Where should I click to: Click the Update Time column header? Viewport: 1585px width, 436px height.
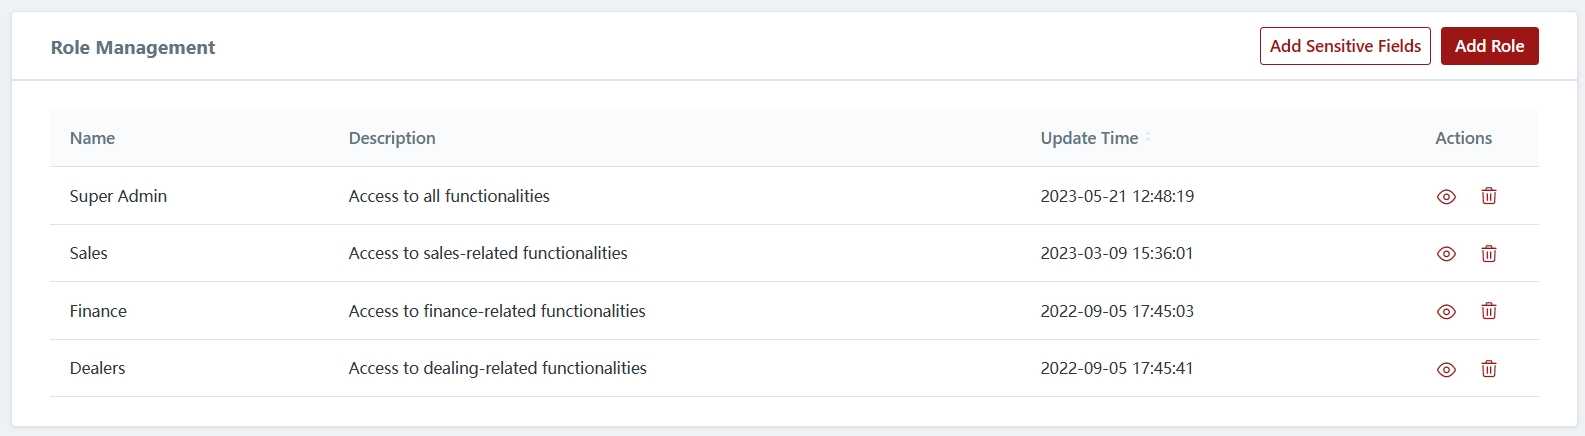tap(1089, 138)
